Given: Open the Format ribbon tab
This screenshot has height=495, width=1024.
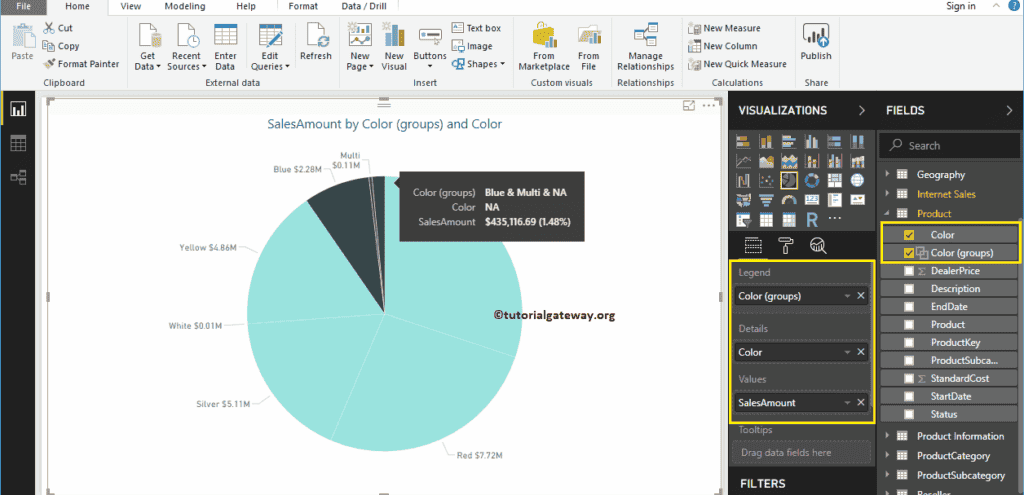Looking at the screenshot, I should 303,7.
